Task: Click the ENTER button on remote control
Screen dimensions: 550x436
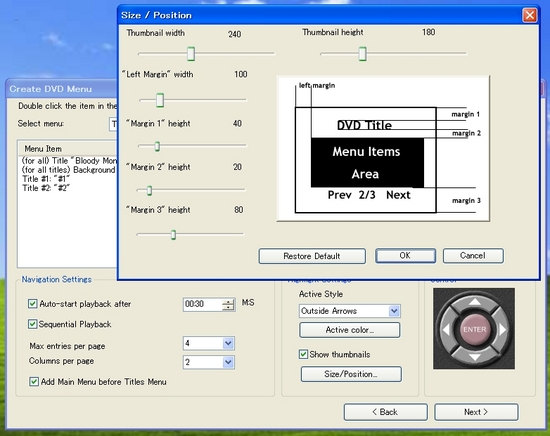Action: tap(475, 329)
